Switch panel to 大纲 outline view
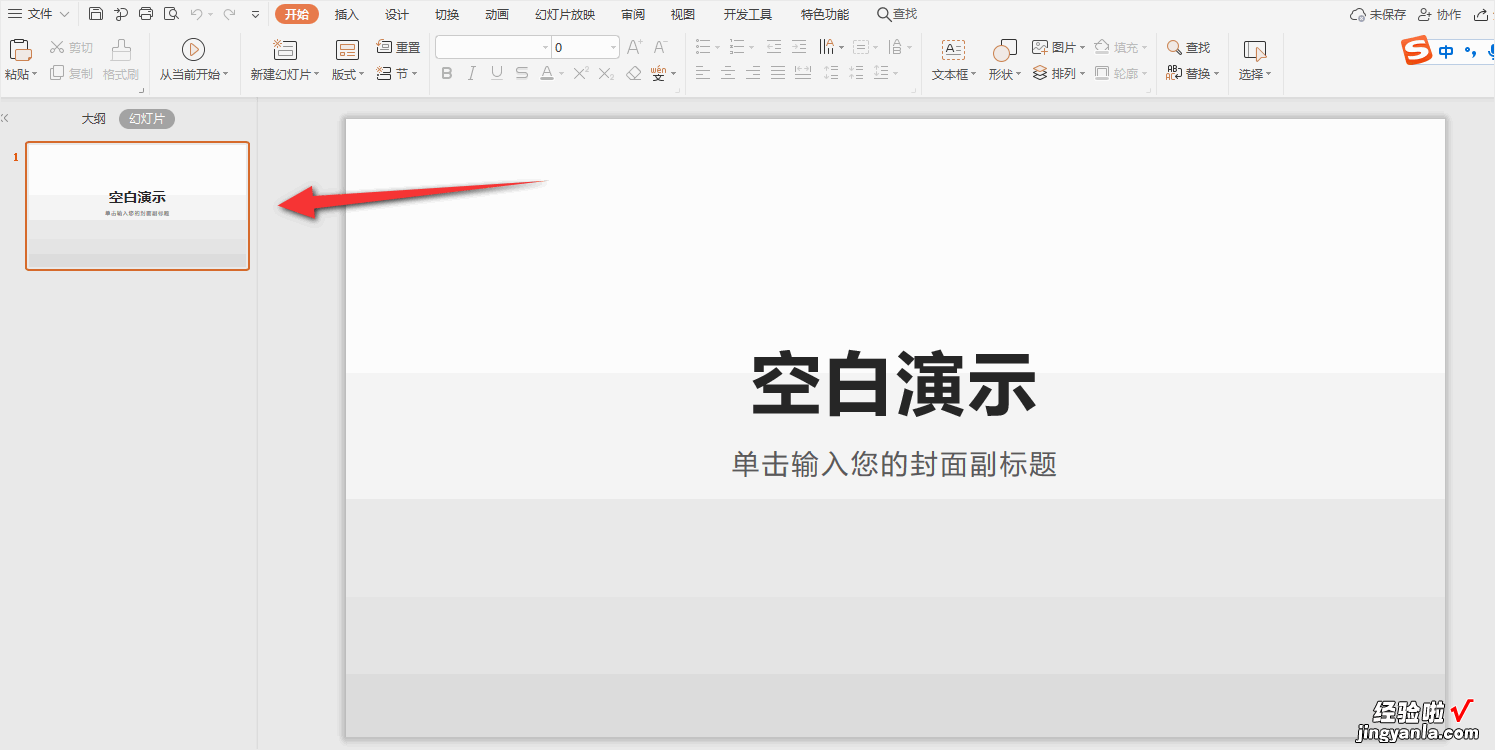The height and width of the screenshot is (750, 1495). pyautogui.click(x=93, y=118)
